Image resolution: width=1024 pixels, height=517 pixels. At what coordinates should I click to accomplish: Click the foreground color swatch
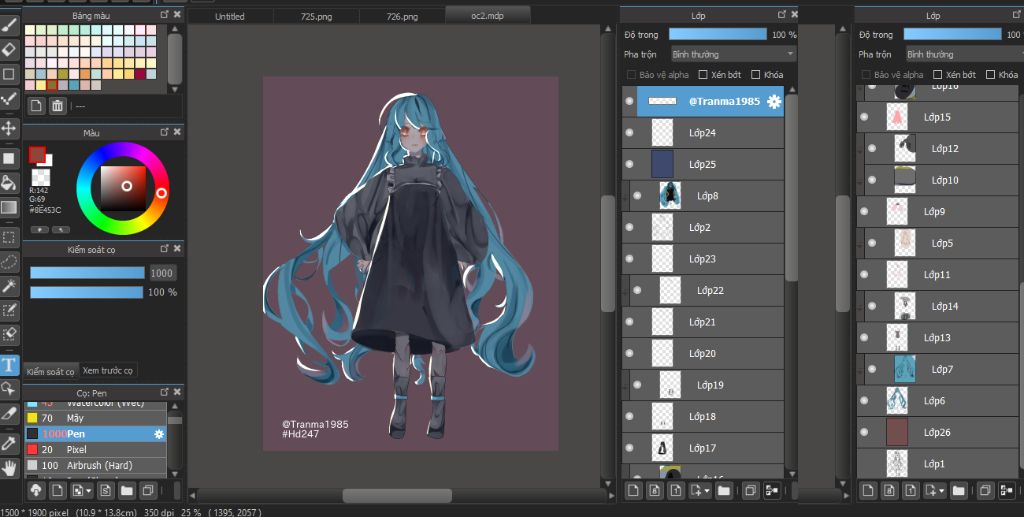(37, 155)
